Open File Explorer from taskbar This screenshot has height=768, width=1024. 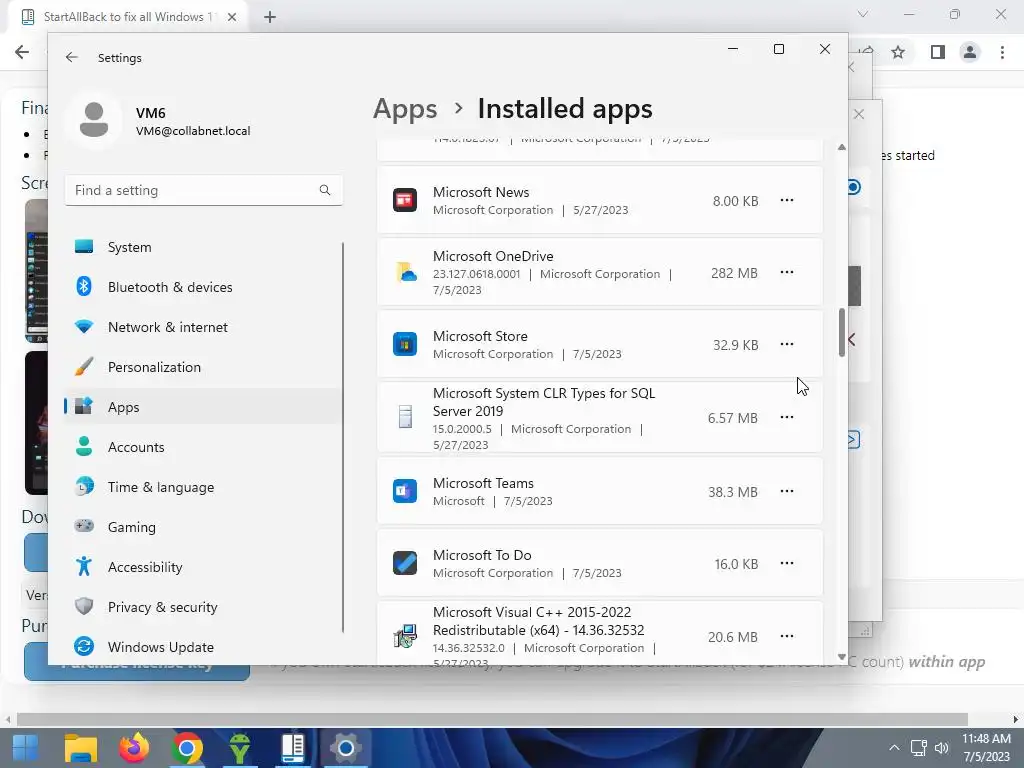pyautogui.click(x=81, y=748)
